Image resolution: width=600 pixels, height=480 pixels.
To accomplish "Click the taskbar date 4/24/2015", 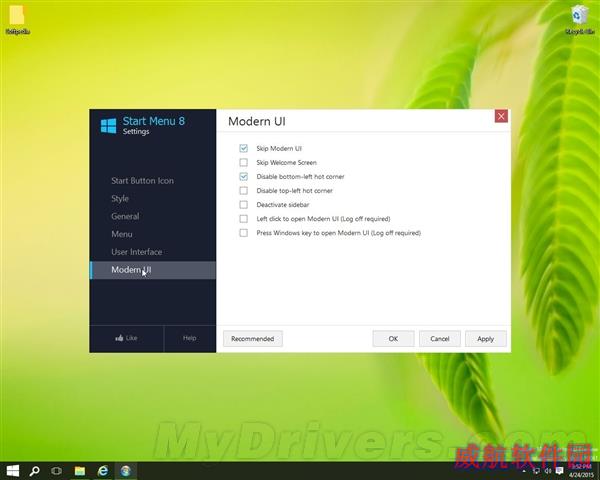I will point(582,475).
